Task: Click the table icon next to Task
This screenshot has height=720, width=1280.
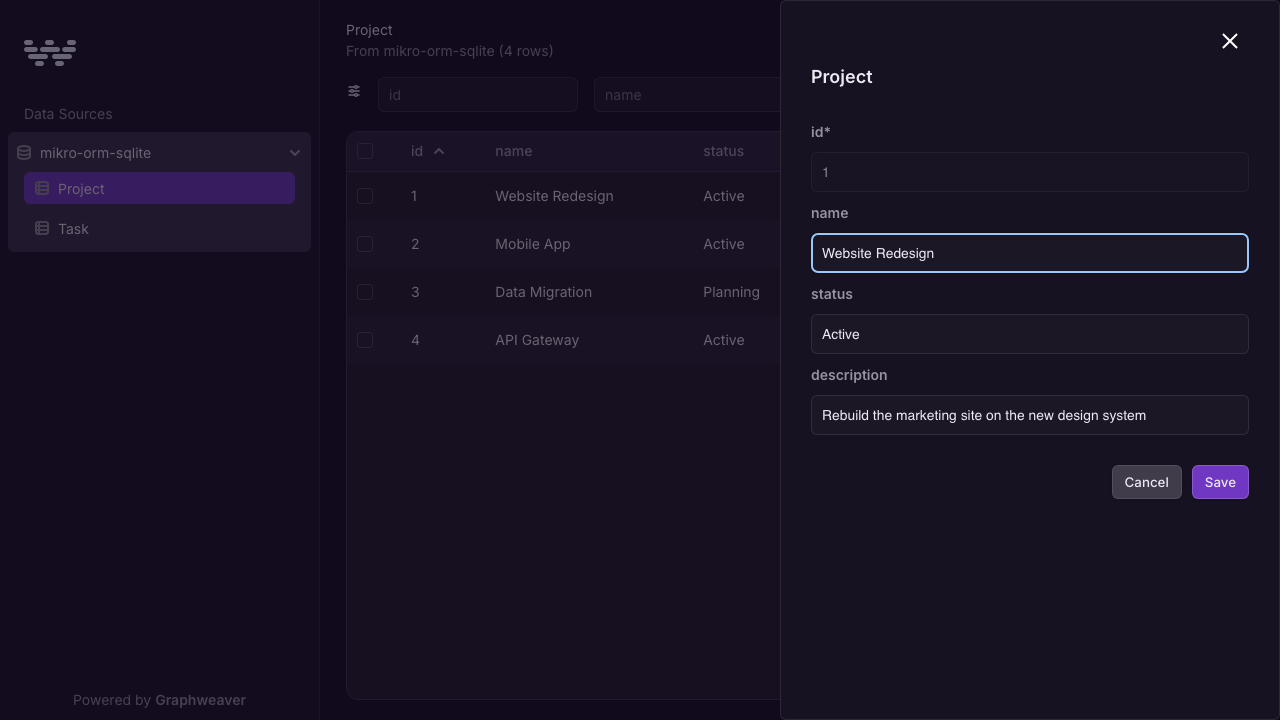Action: pyautogui.click(x=42, y=228)
